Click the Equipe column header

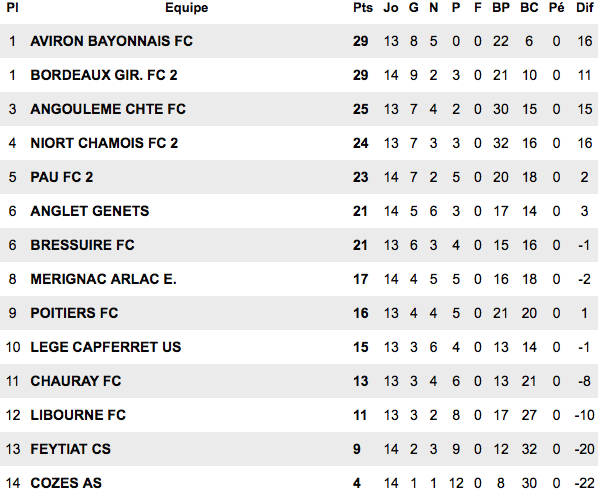(x=186, y=8)
